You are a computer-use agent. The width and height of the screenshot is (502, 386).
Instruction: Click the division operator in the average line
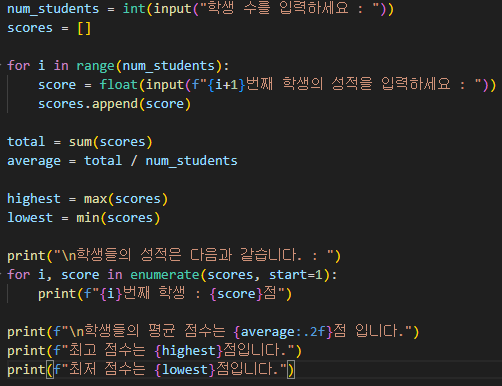coord(134,161)
